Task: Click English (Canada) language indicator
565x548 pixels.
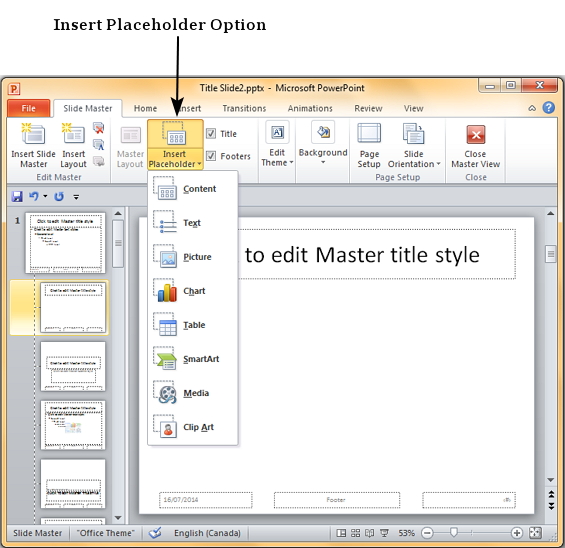Action: pyautogui.click(x=207, y=533)
